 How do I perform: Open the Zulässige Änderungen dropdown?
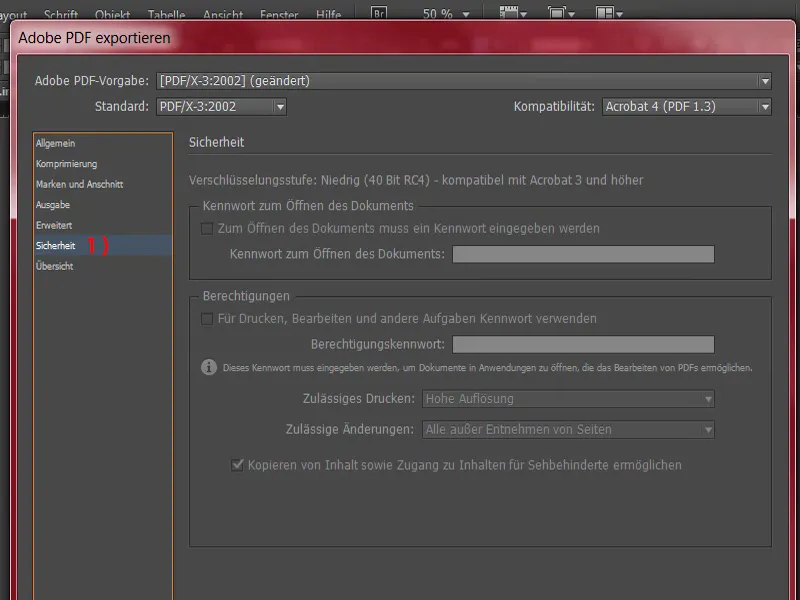coord(568,430)
